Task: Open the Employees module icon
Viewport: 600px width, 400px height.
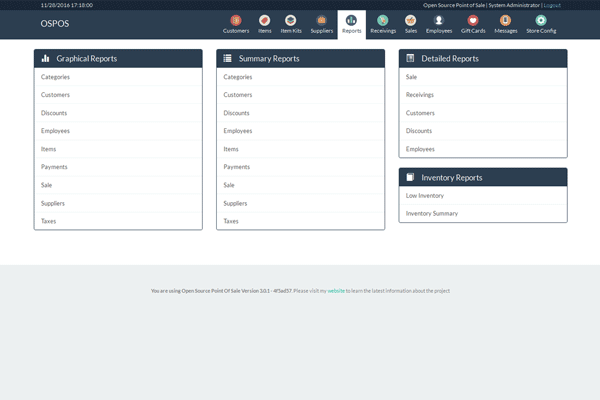Action: (439, 20)
